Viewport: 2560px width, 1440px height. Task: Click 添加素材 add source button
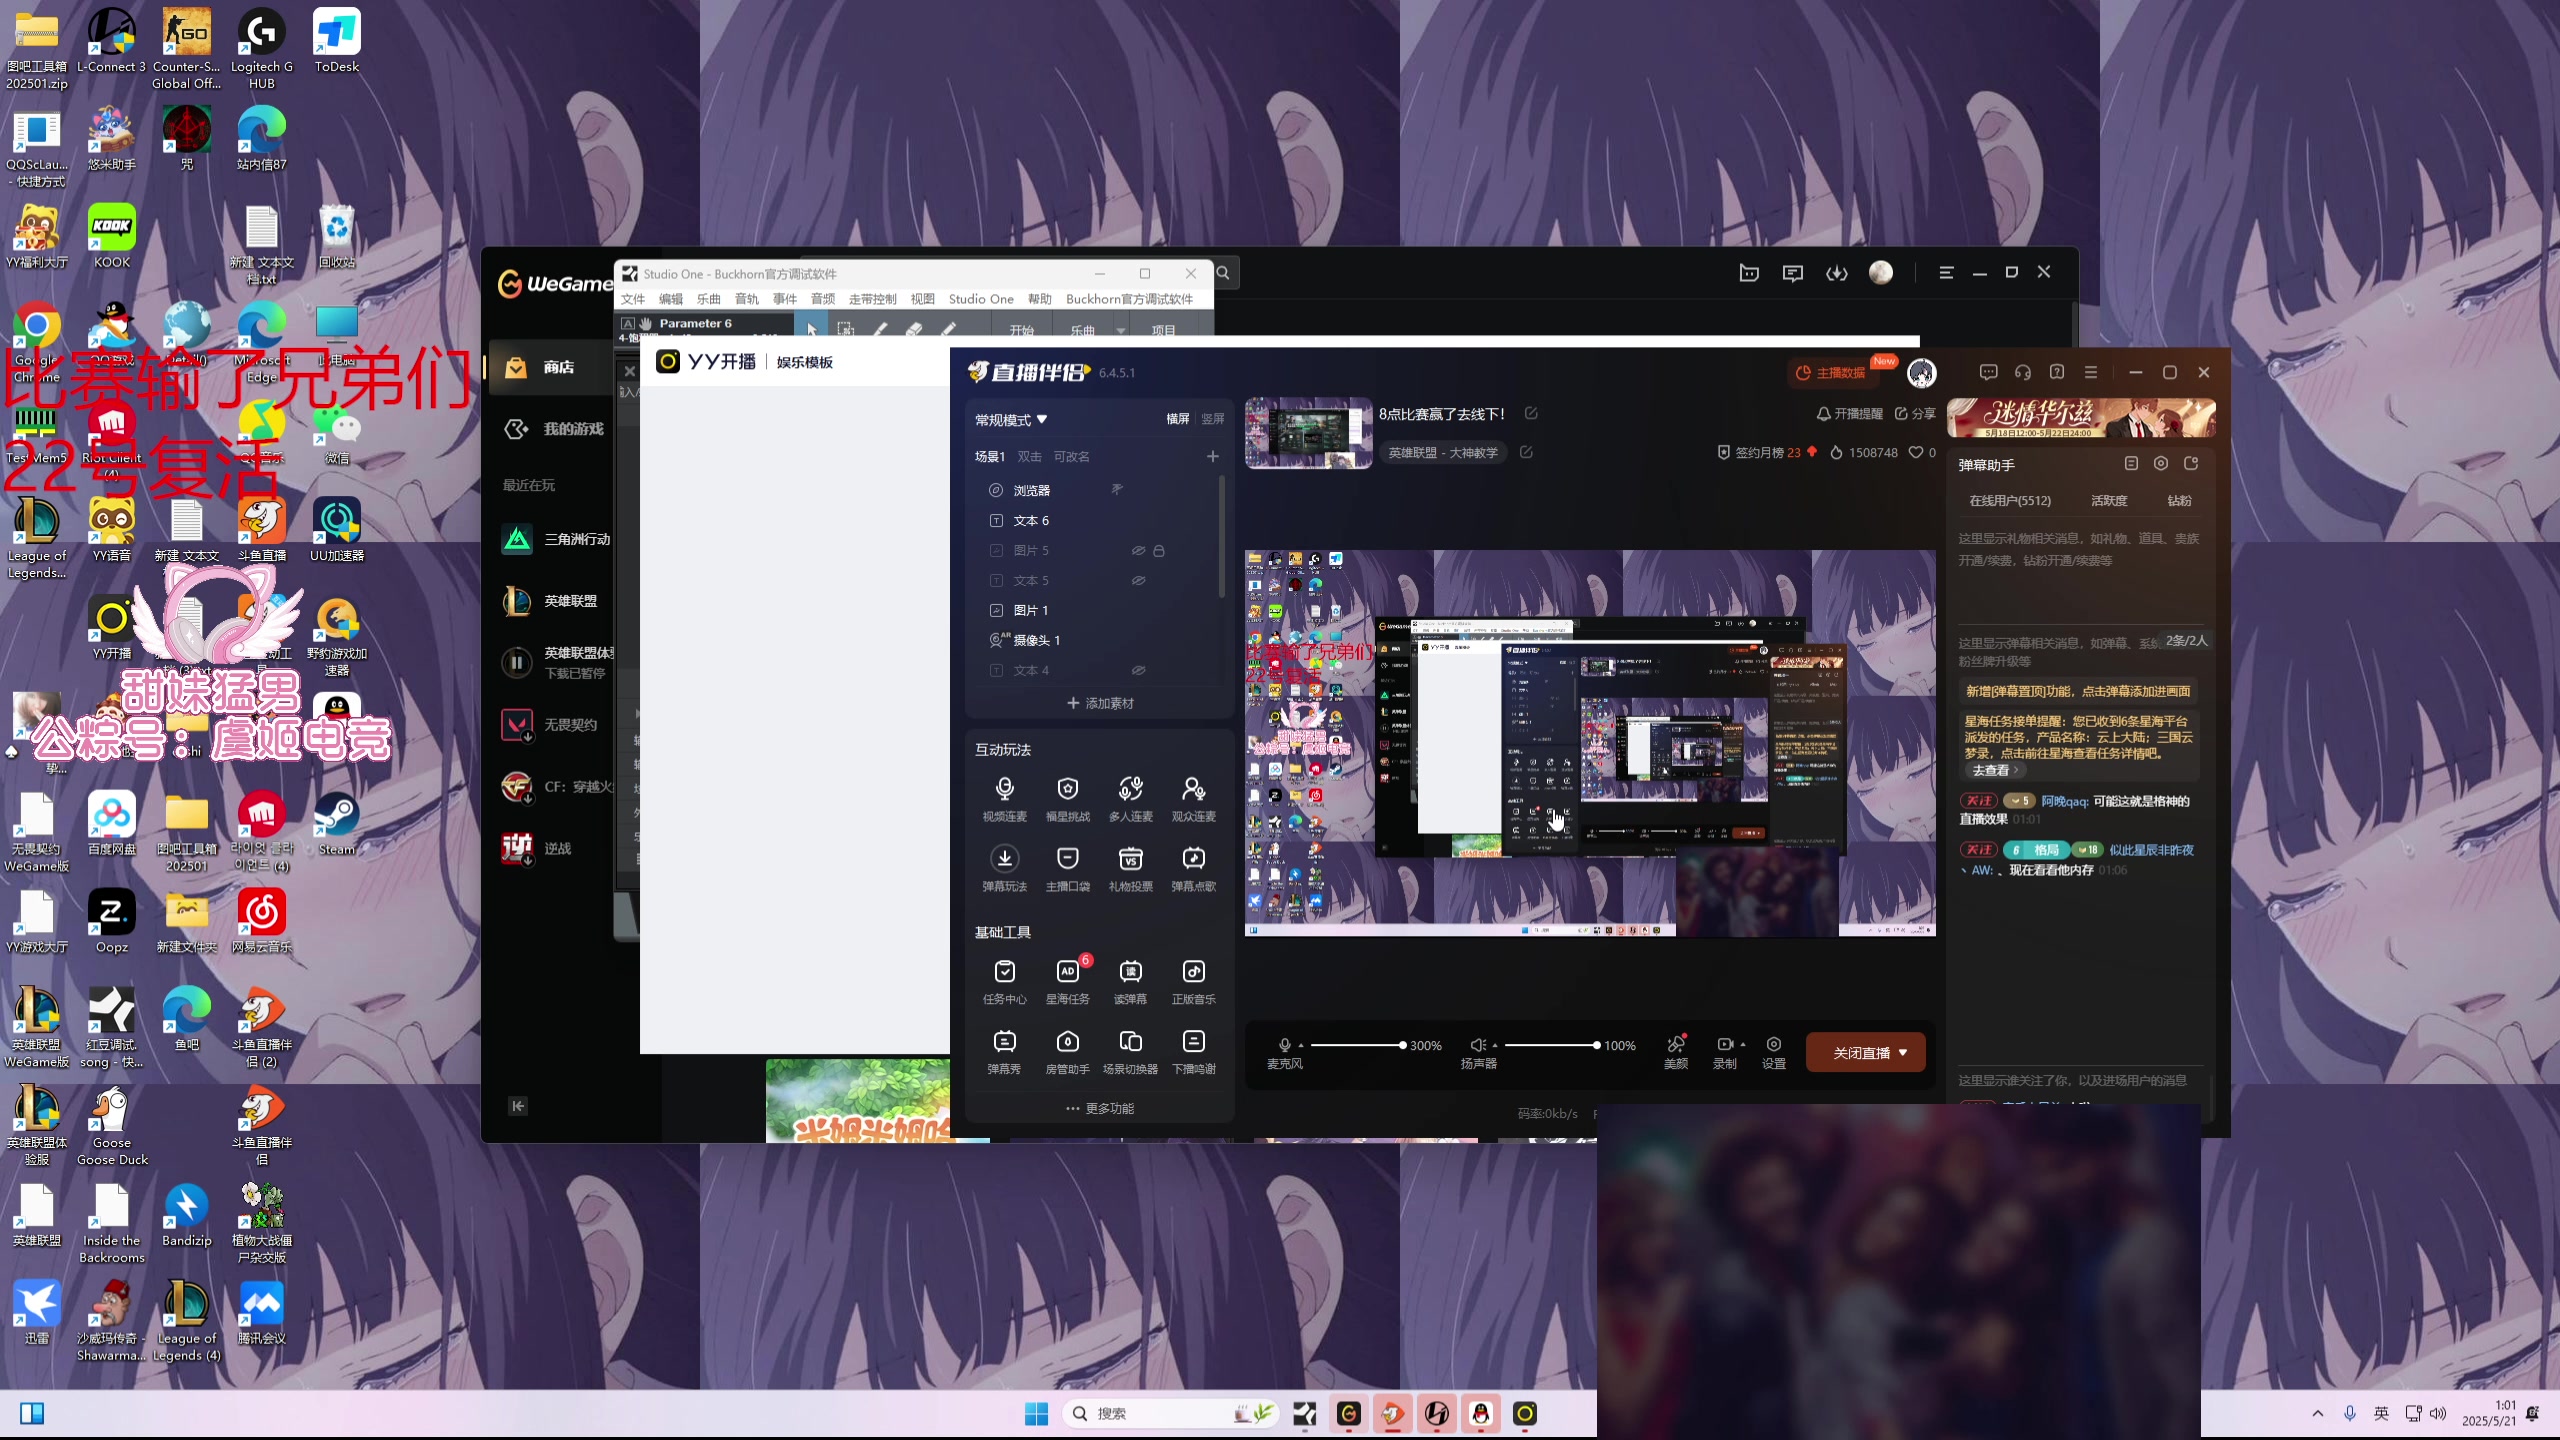[1100, 703]
